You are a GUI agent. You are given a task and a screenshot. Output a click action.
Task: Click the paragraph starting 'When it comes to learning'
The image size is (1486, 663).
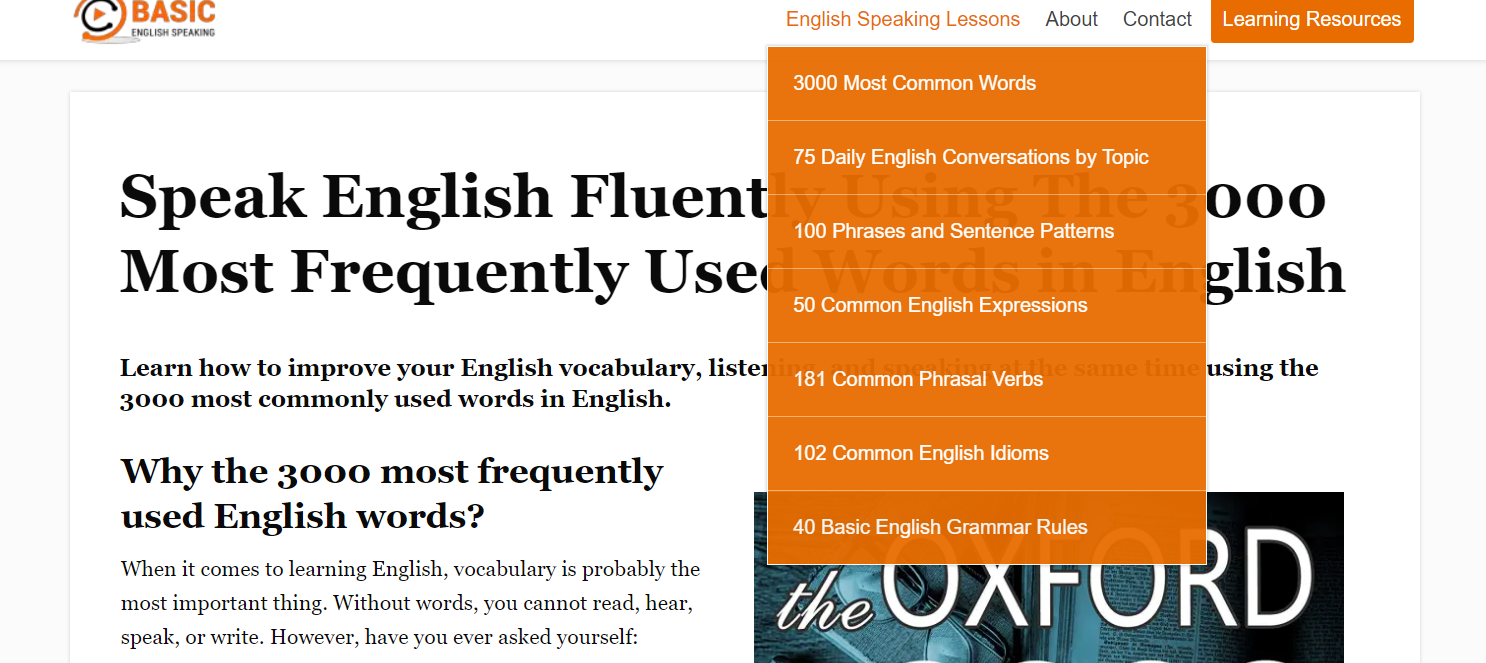(x=410, y=603)
